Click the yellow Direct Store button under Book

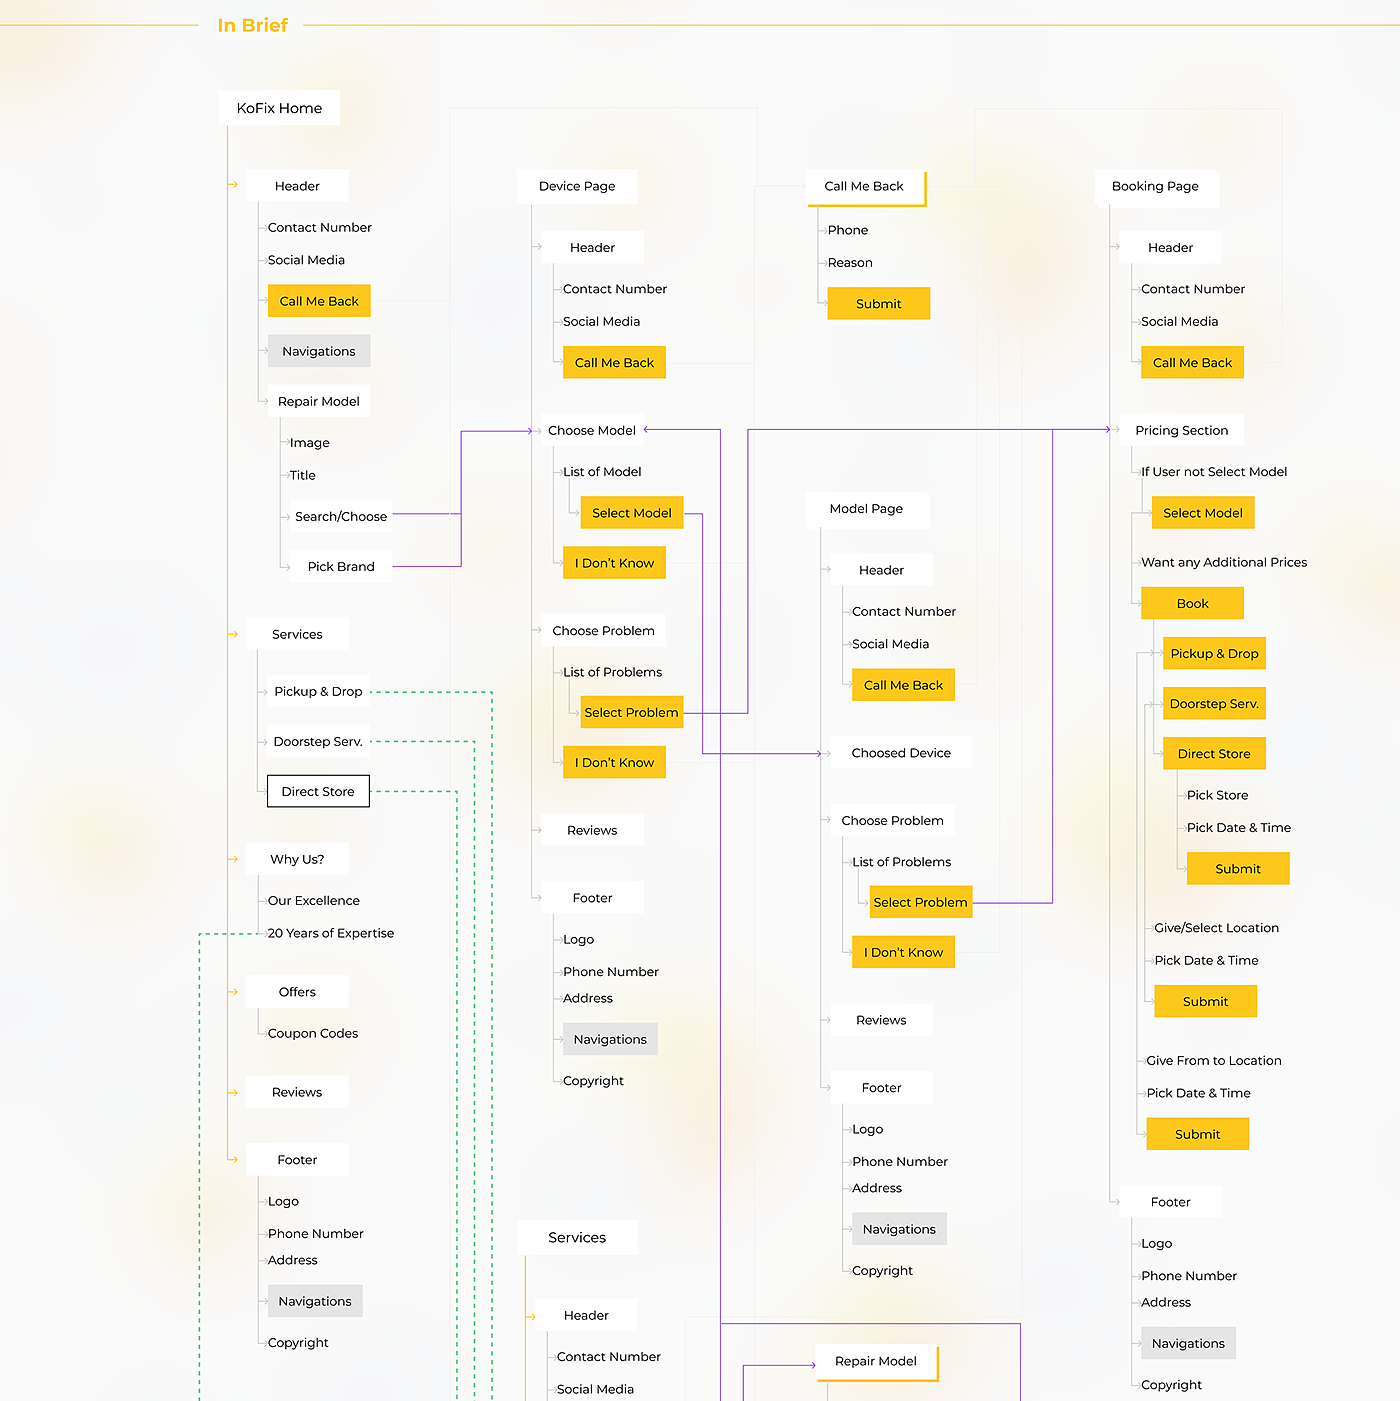click(x=1214, y=754)
